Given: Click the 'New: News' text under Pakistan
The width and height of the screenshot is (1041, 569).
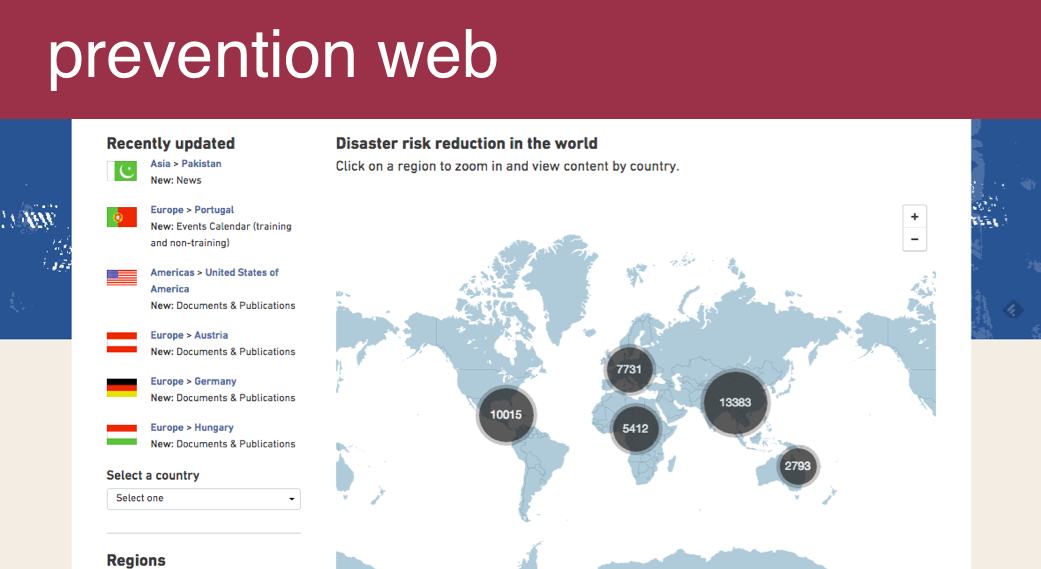Looking at the screenshot, I should [176, 180].
